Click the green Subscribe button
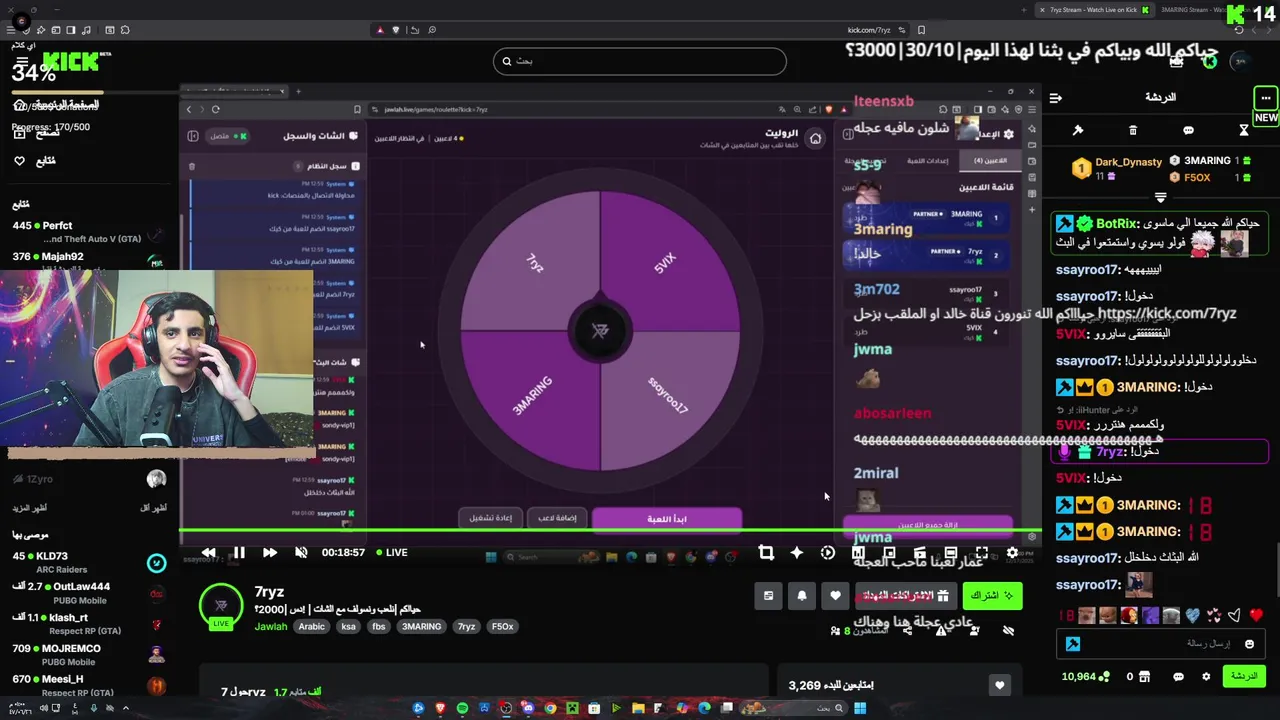The image size is (1280, 720). (x=992, y=596)
